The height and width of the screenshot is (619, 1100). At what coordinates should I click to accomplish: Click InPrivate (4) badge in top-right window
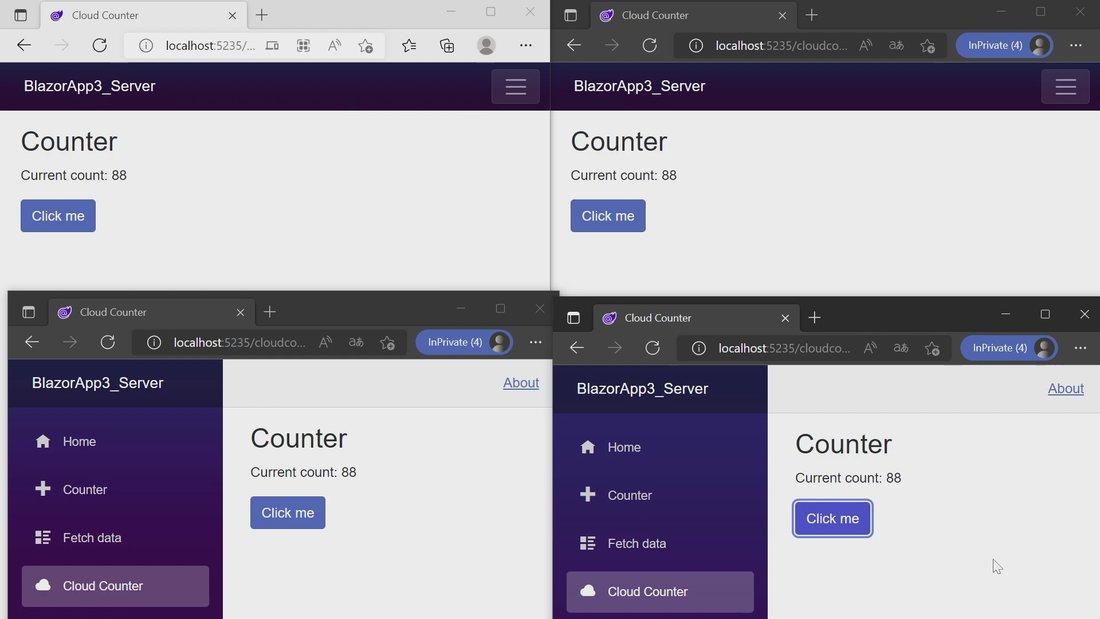pyautogui.click(x=1004, y=46)
